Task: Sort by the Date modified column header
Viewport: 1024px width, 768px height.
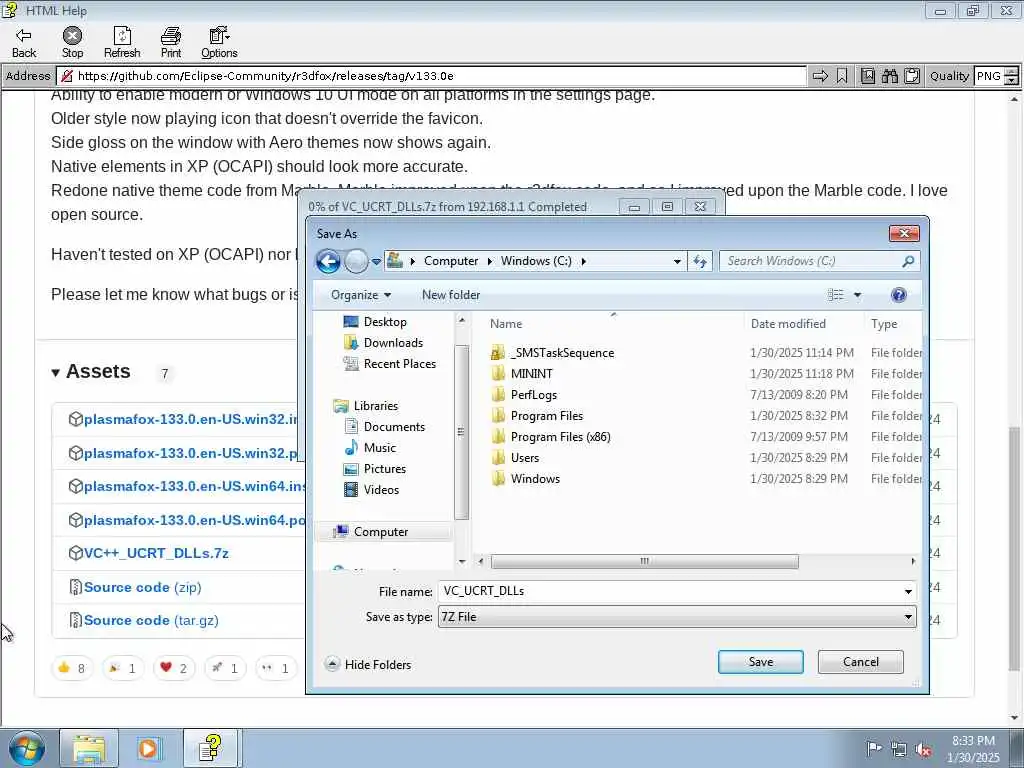Action: click(788, 324)
